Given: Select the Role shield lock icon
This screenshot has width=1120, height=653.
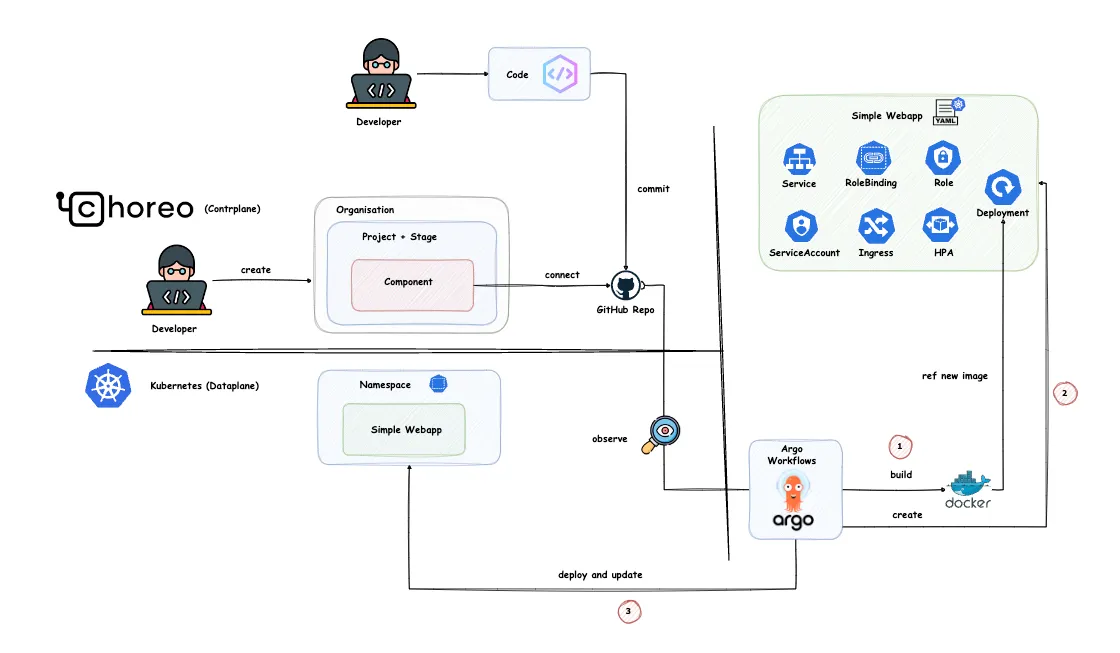Looking at the screenshot, I should (x=943, y=157).
